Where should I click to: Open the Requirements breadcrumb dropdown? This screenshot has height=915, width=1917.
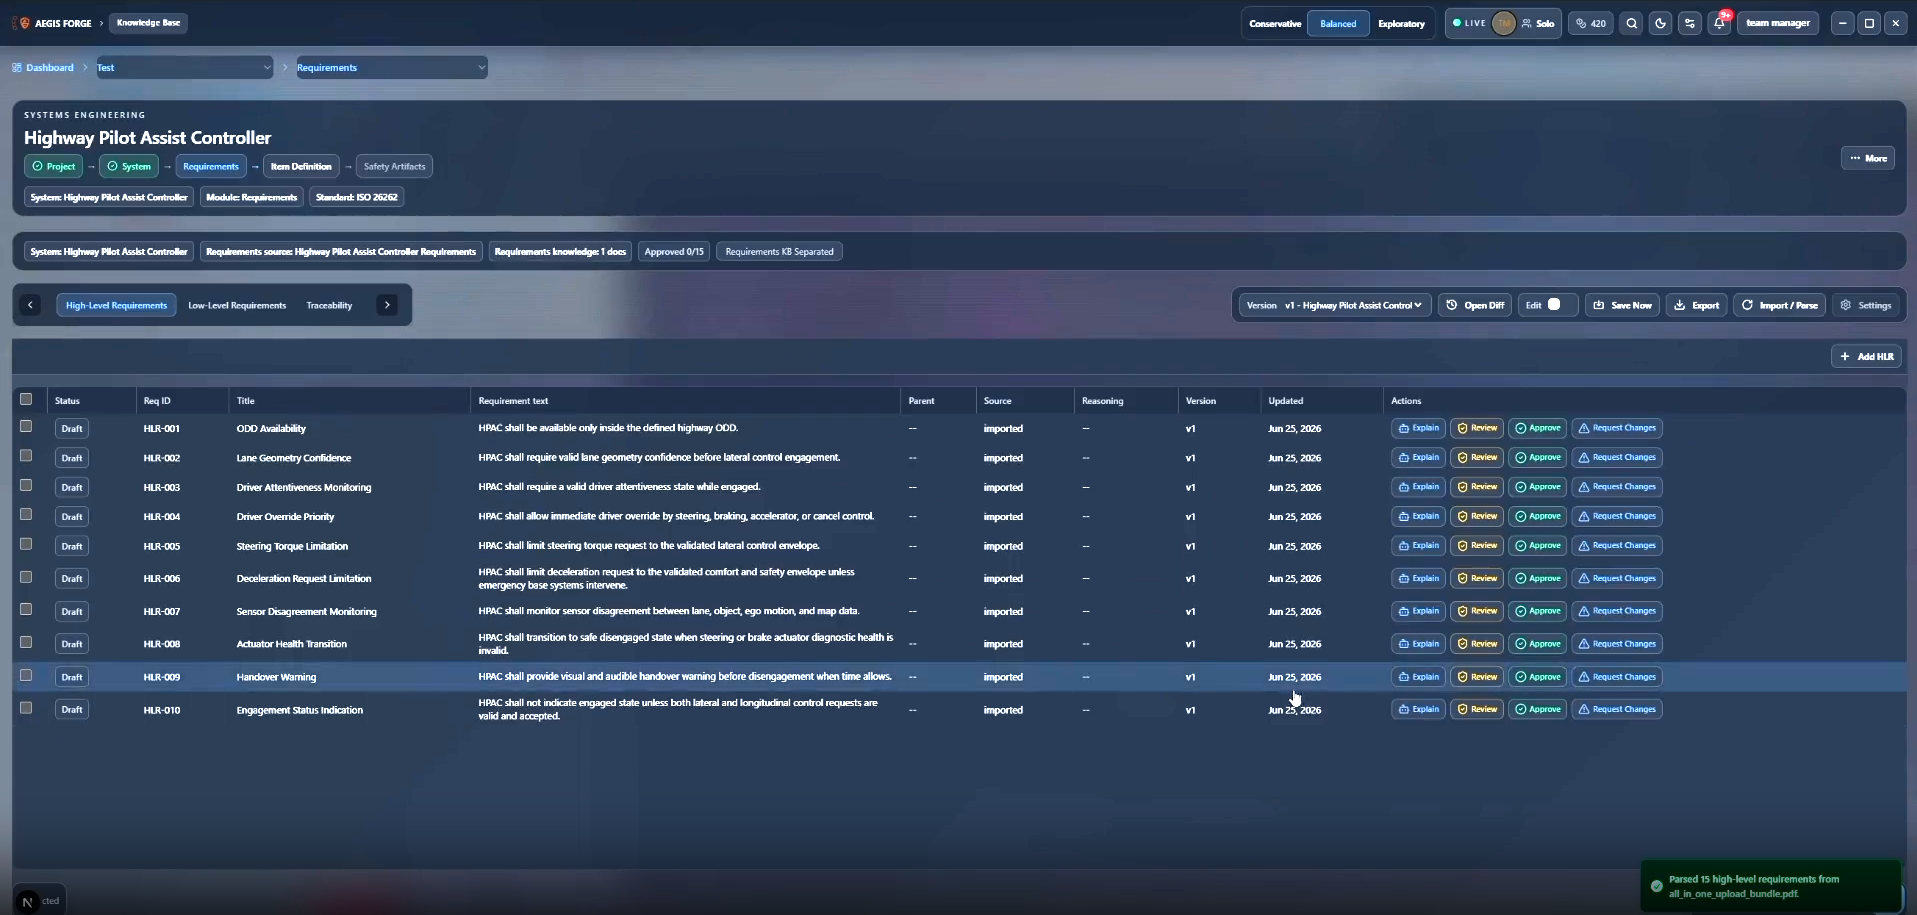(391, 67)
